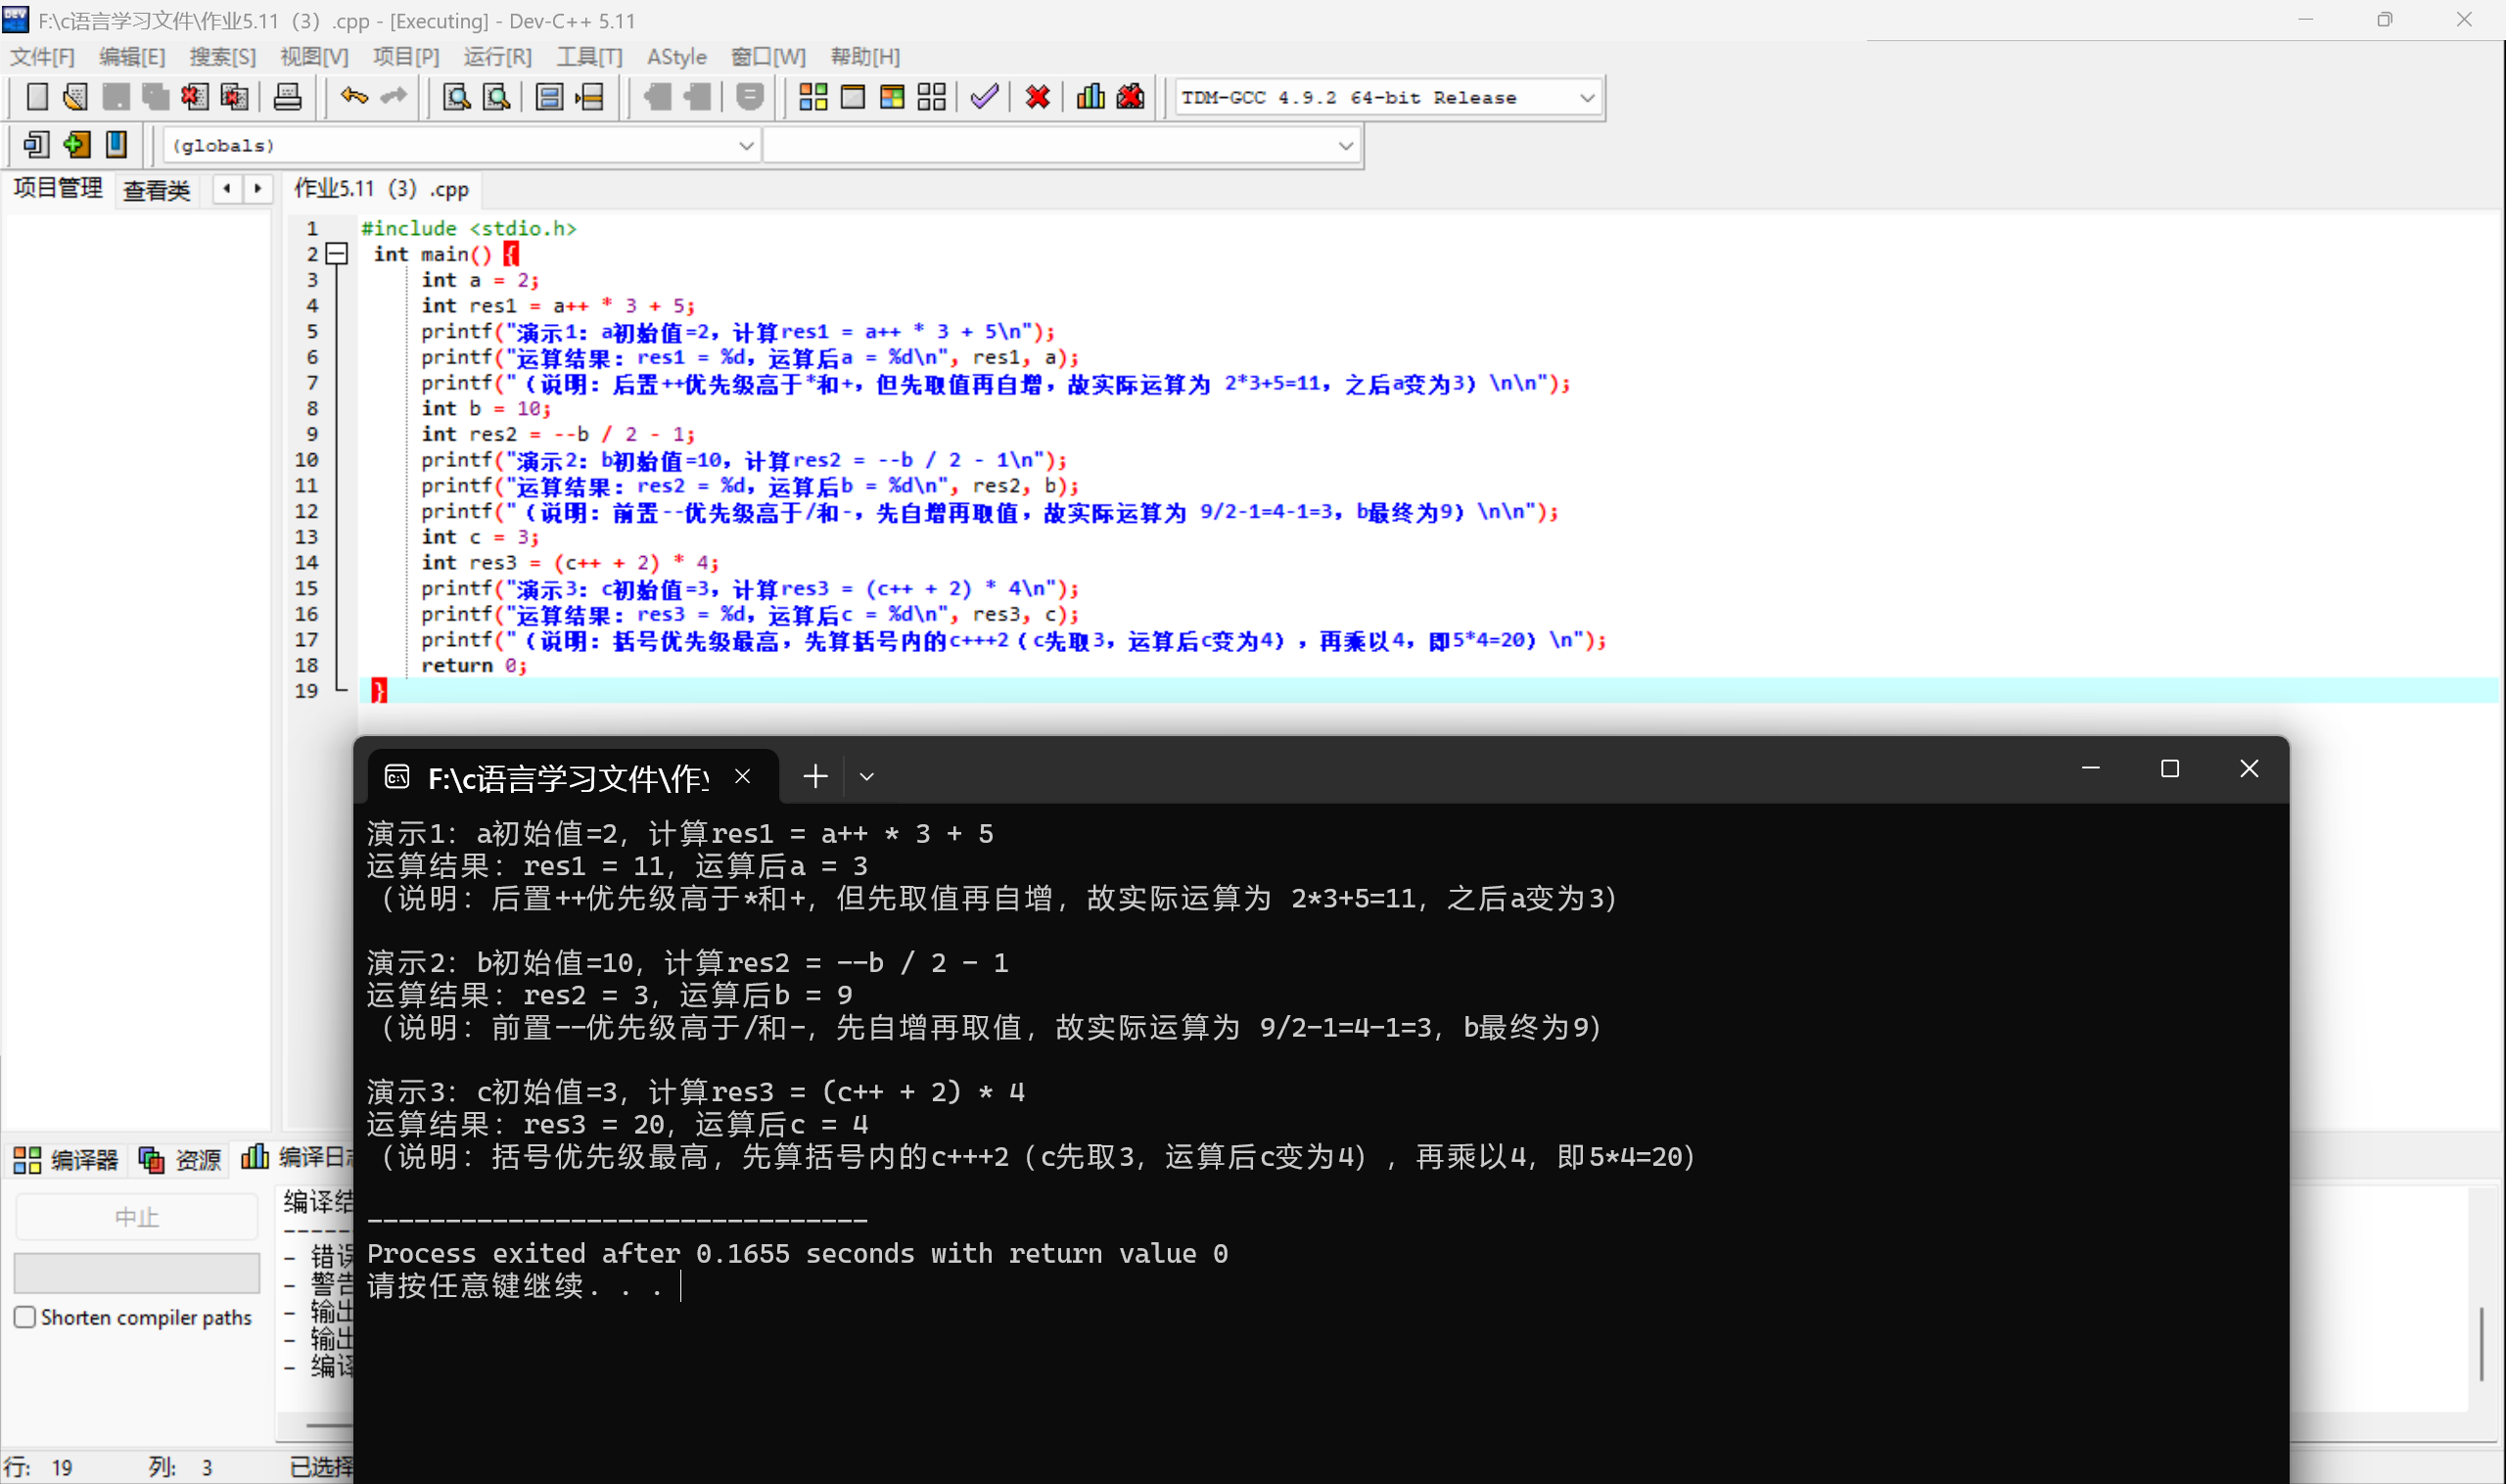Image resolution: width=2506 pixels, height=1484 pixels.
Task: Enable Shorten compiler paths checkbox
Action: pyautogui.click(x=25, y=1317)
